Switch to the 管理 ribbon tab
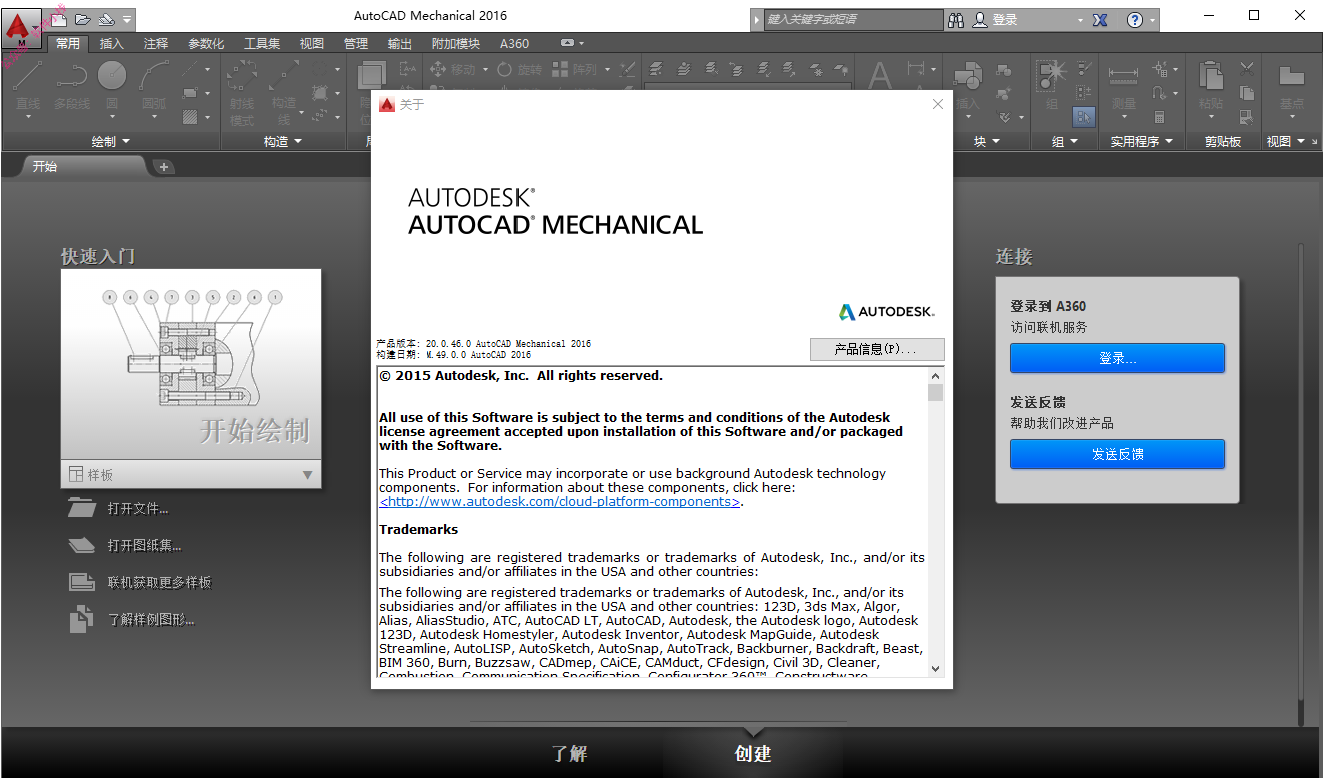This screenshot has width=1324, height=779. (356, 44)
